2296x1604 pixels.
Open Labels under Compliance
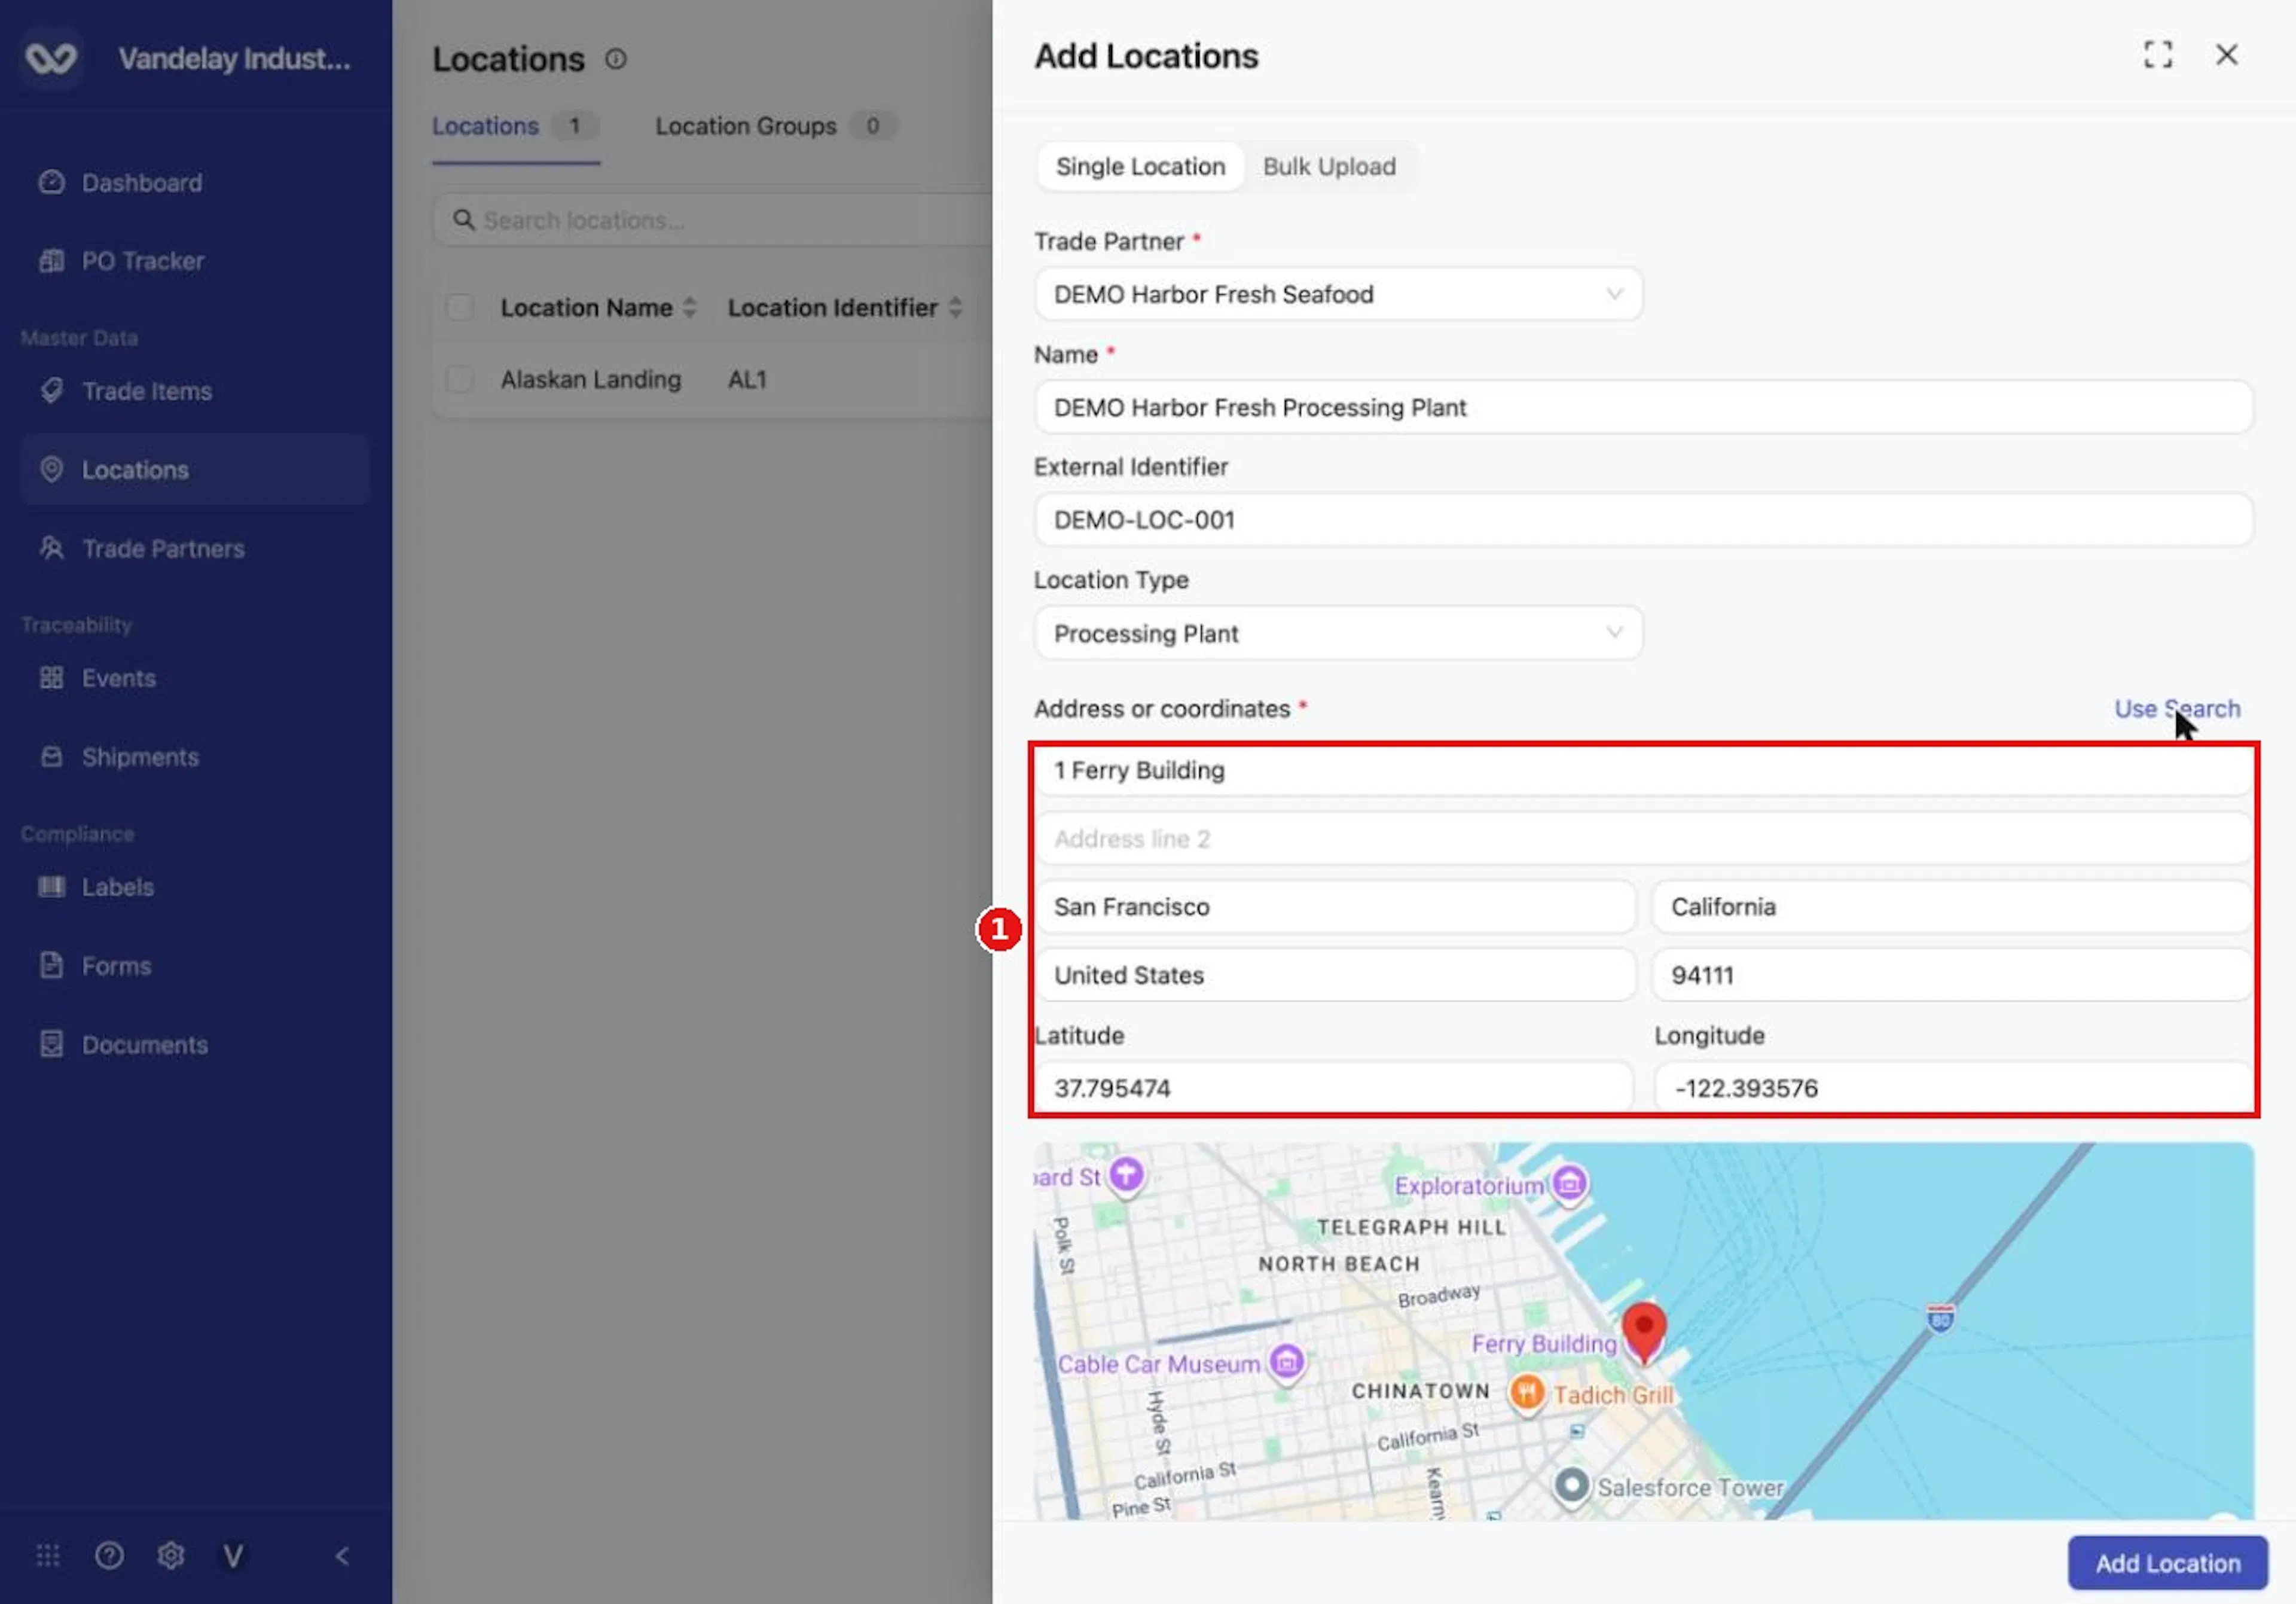117,888
